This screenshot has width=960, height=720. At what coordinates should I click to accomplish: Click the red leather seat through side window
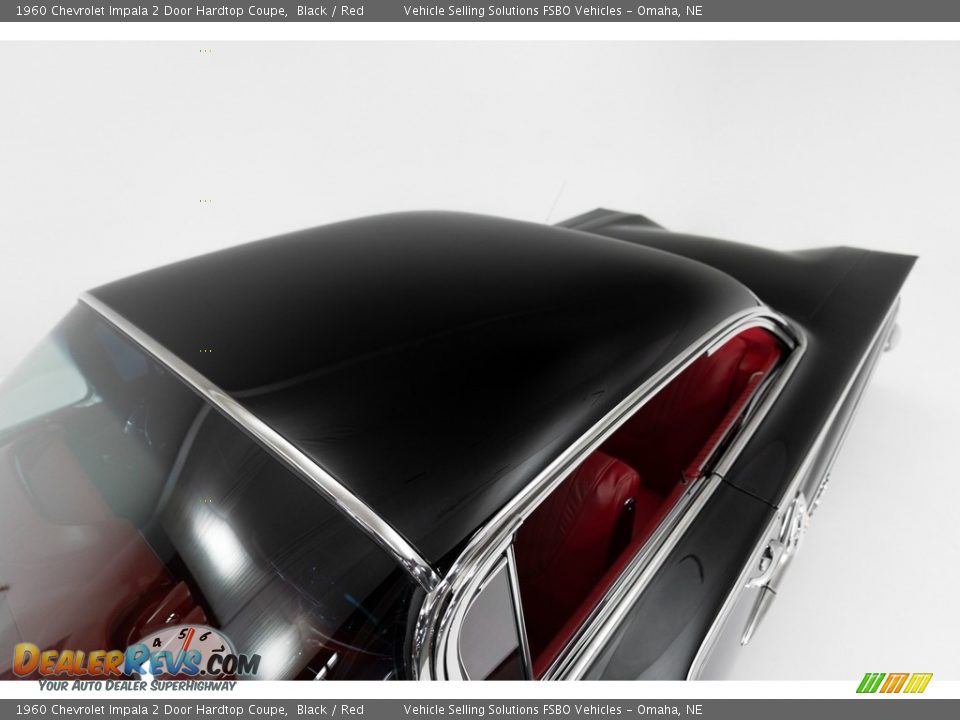[x=590, y=520]
